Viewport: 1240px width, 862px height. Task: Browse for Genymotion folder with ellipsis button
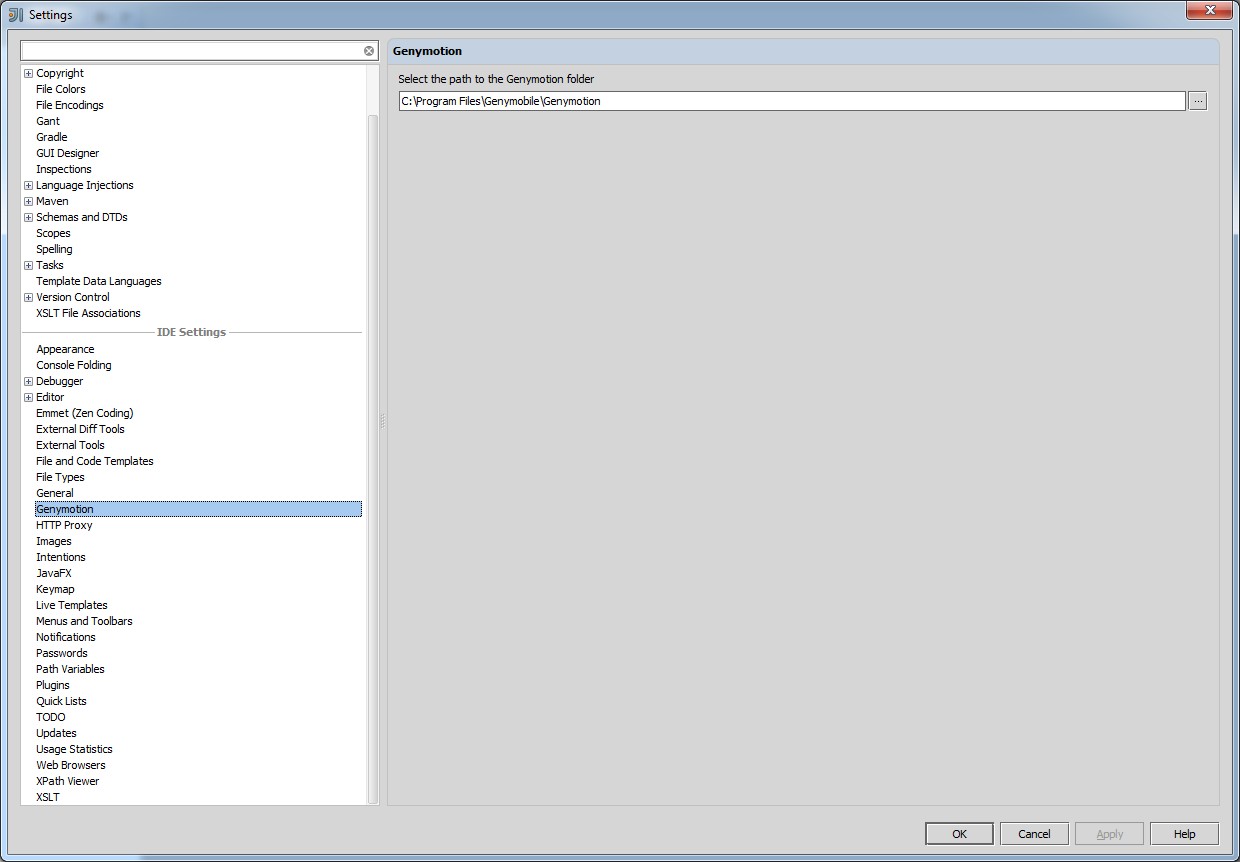tap(1198, 101)
